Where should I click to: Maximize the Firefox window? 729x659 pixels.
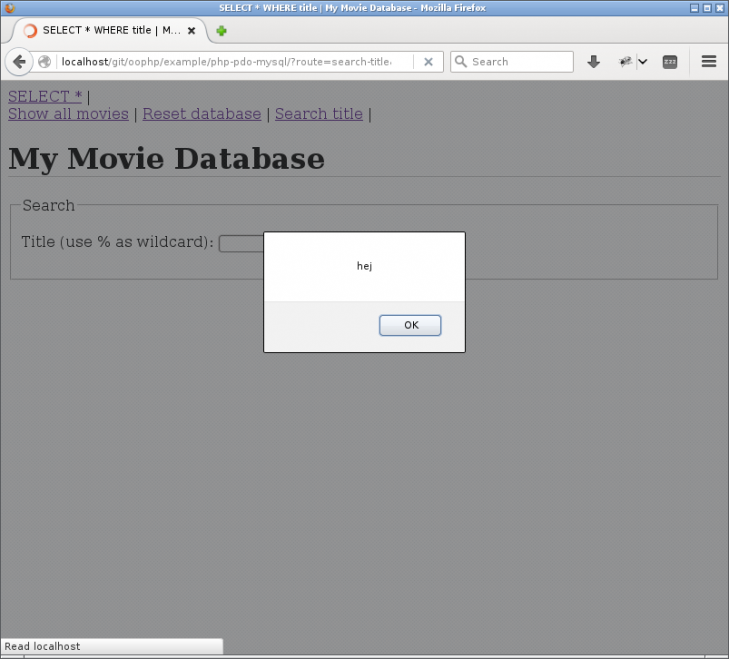pos(707,8)
